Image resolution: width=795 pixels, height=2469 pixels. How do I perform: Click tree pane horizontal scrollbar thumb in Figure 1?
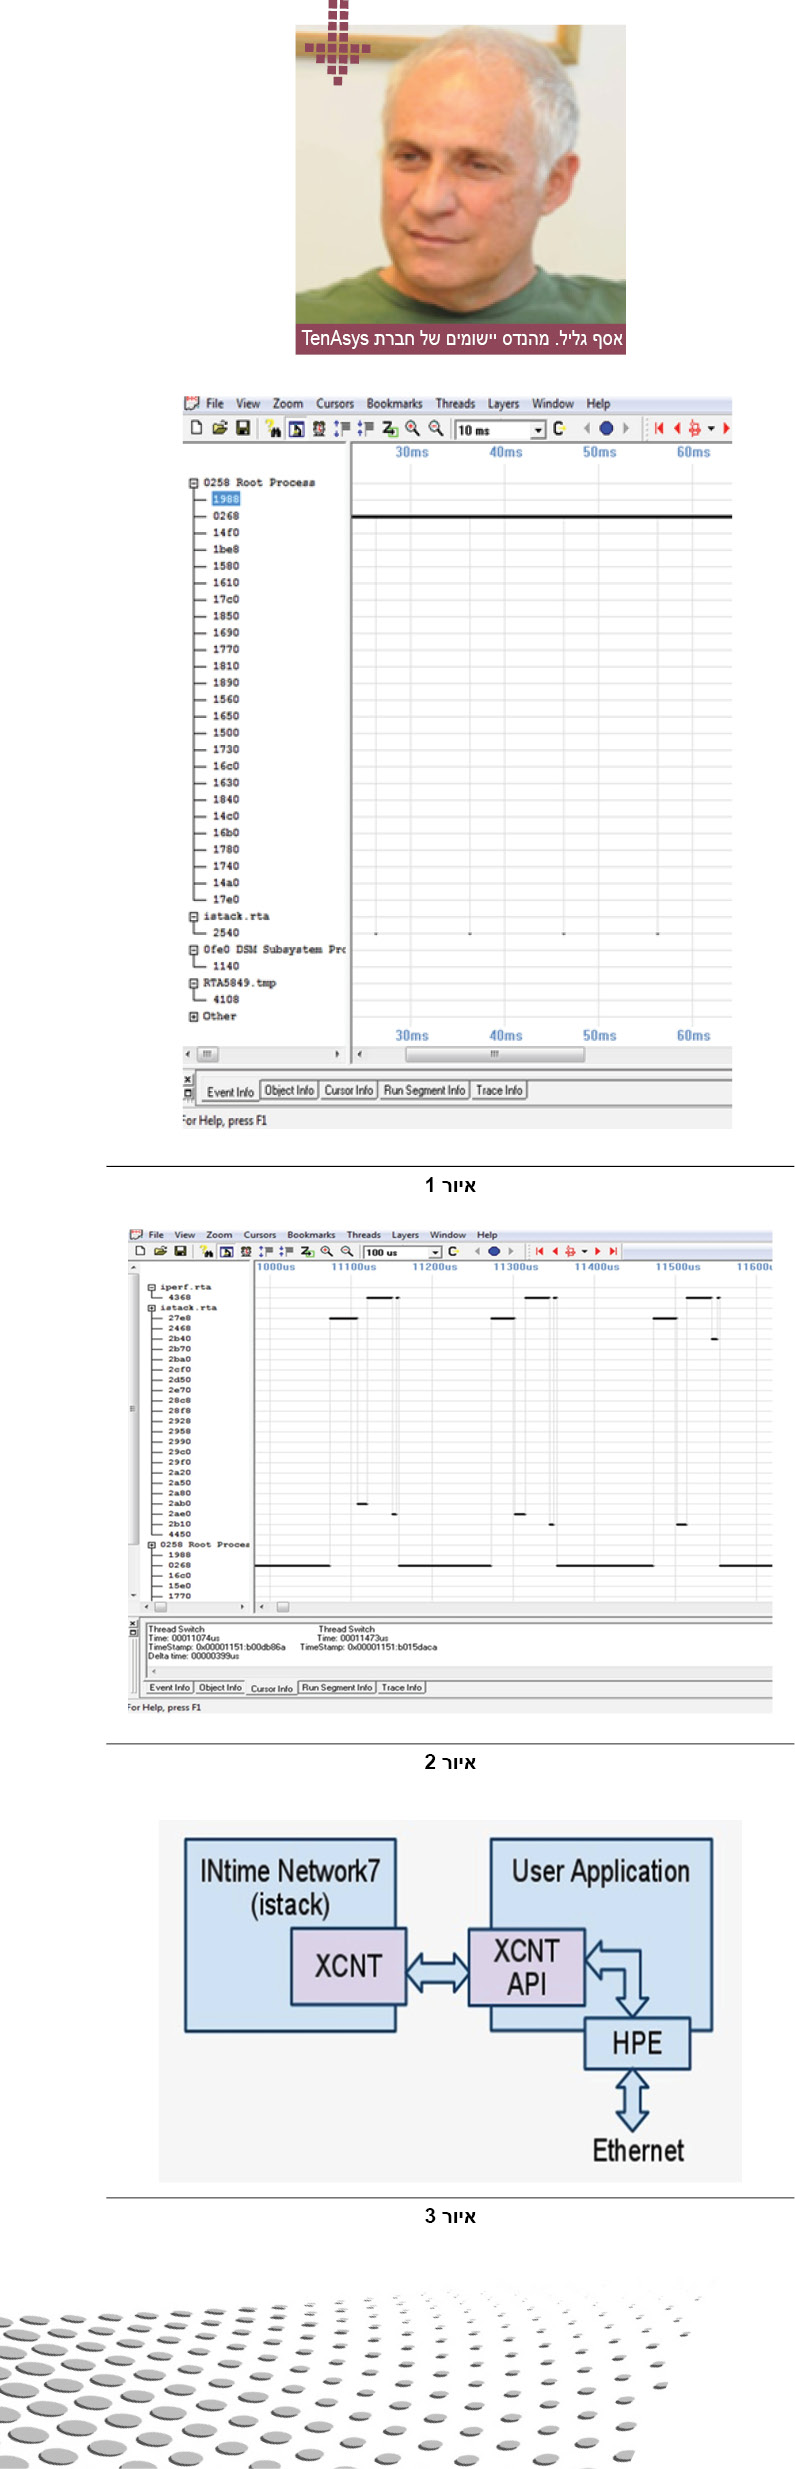207,1054
